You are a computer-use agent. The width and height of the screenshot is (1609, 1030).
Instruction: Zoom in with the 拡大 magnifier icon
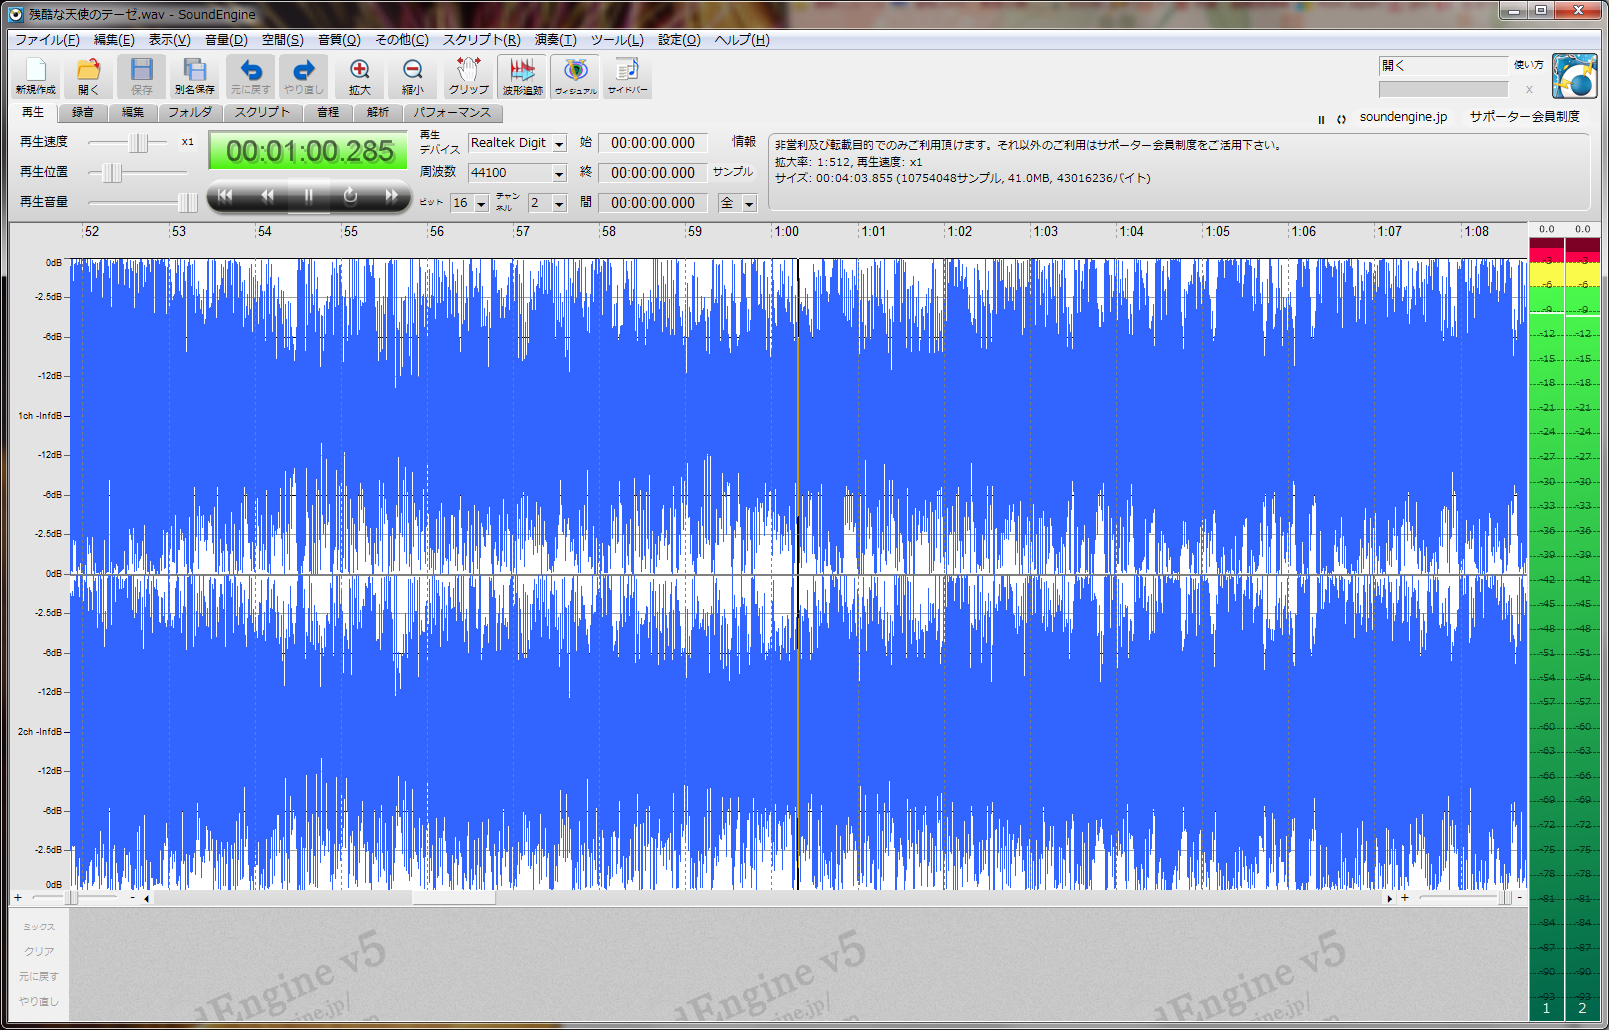(359, 76)
